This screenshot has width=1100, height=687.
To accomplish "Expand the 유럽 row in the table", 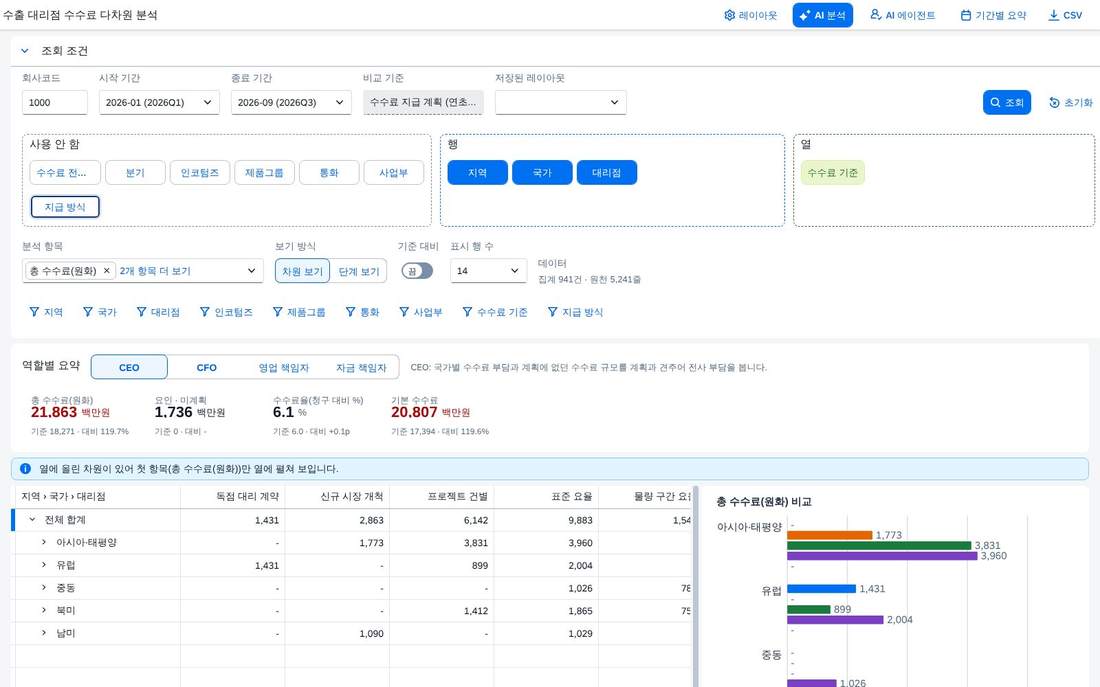I will pyautogui.click(x=43, y=565).
